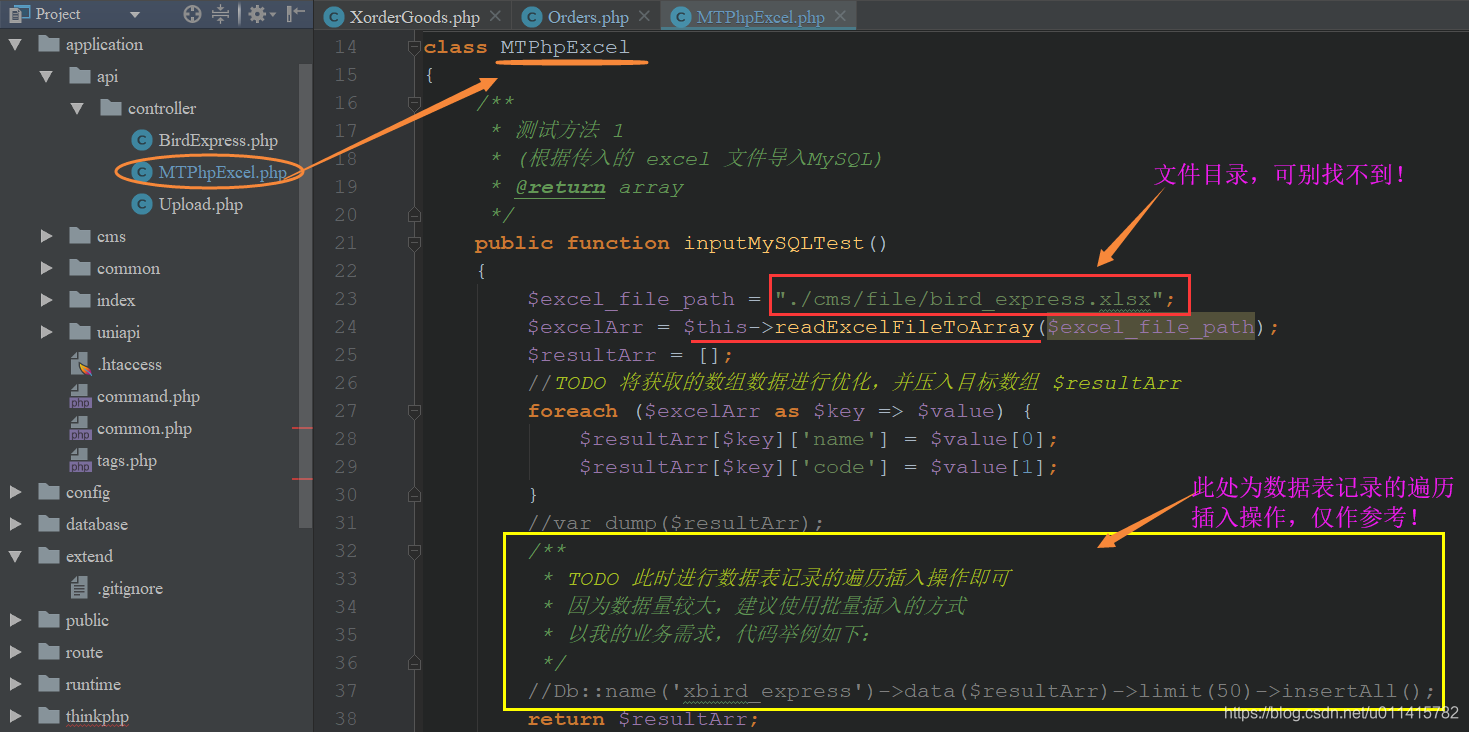Click the uniapi folder icon
Viewport: 1469px width, 732px height.
[x=80, y=332]
